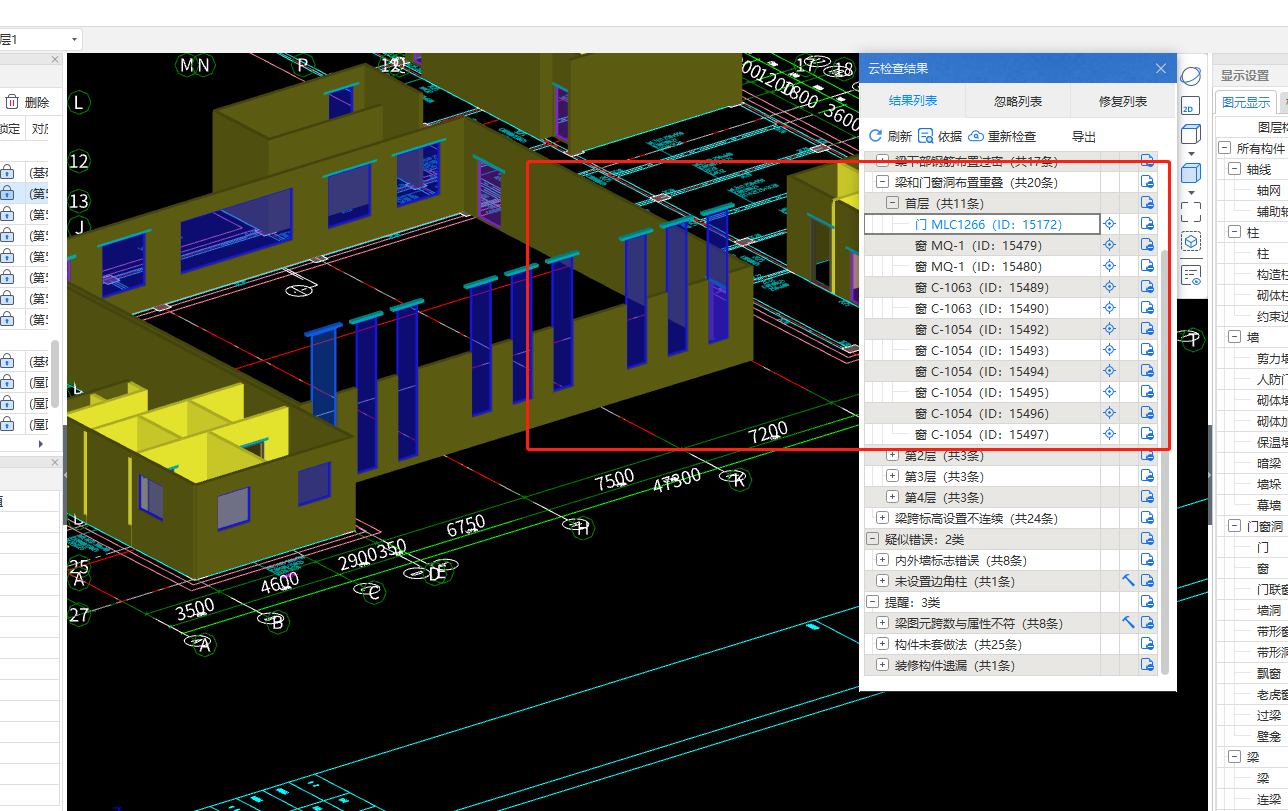Locate window C-1054 ID 15494 in model
This screenshot has width=1288, height=811.
1109,371
